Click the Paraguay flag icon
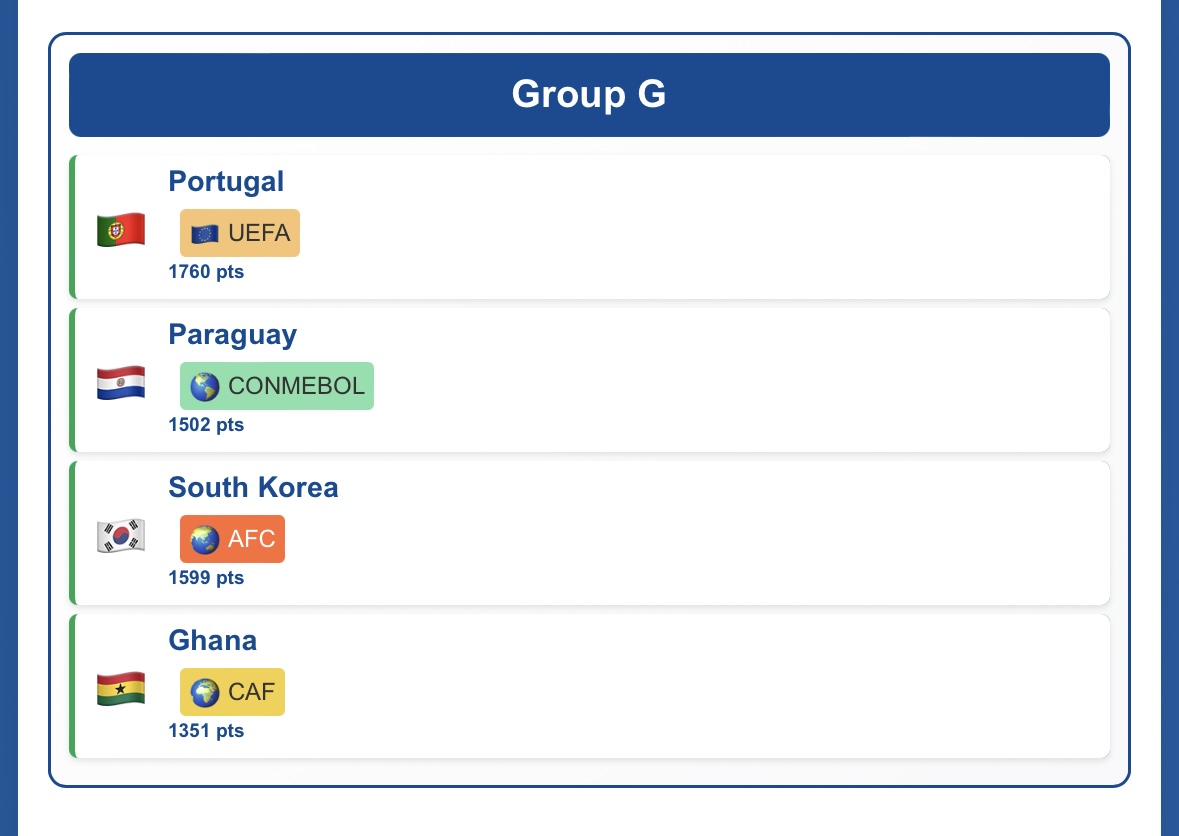 tap(121, 383)
